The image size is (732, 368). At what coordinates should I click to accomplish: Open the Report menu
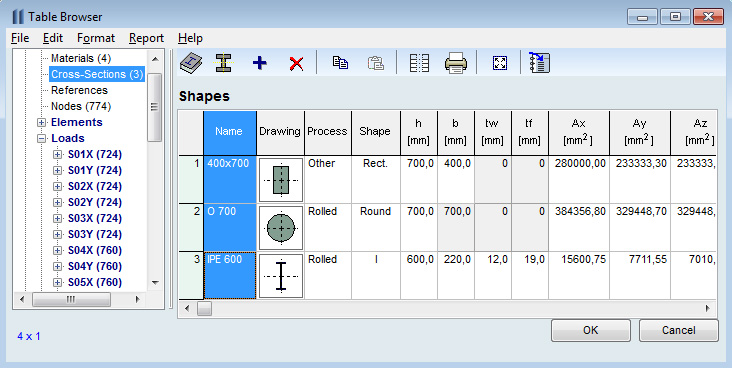tap(146, 38)
